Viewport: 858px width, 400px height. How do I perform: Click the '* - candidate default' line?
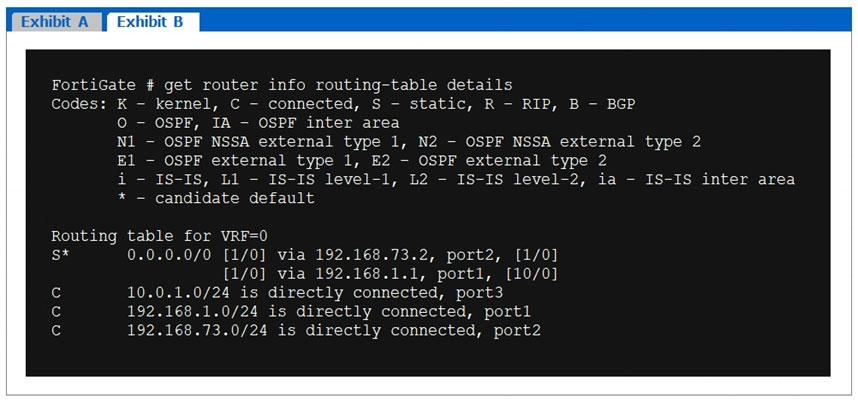(215, 198)
